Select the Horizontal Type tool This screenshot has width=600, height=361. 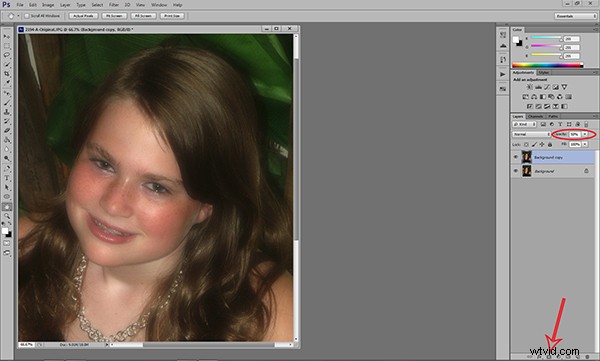pos(7,178)
